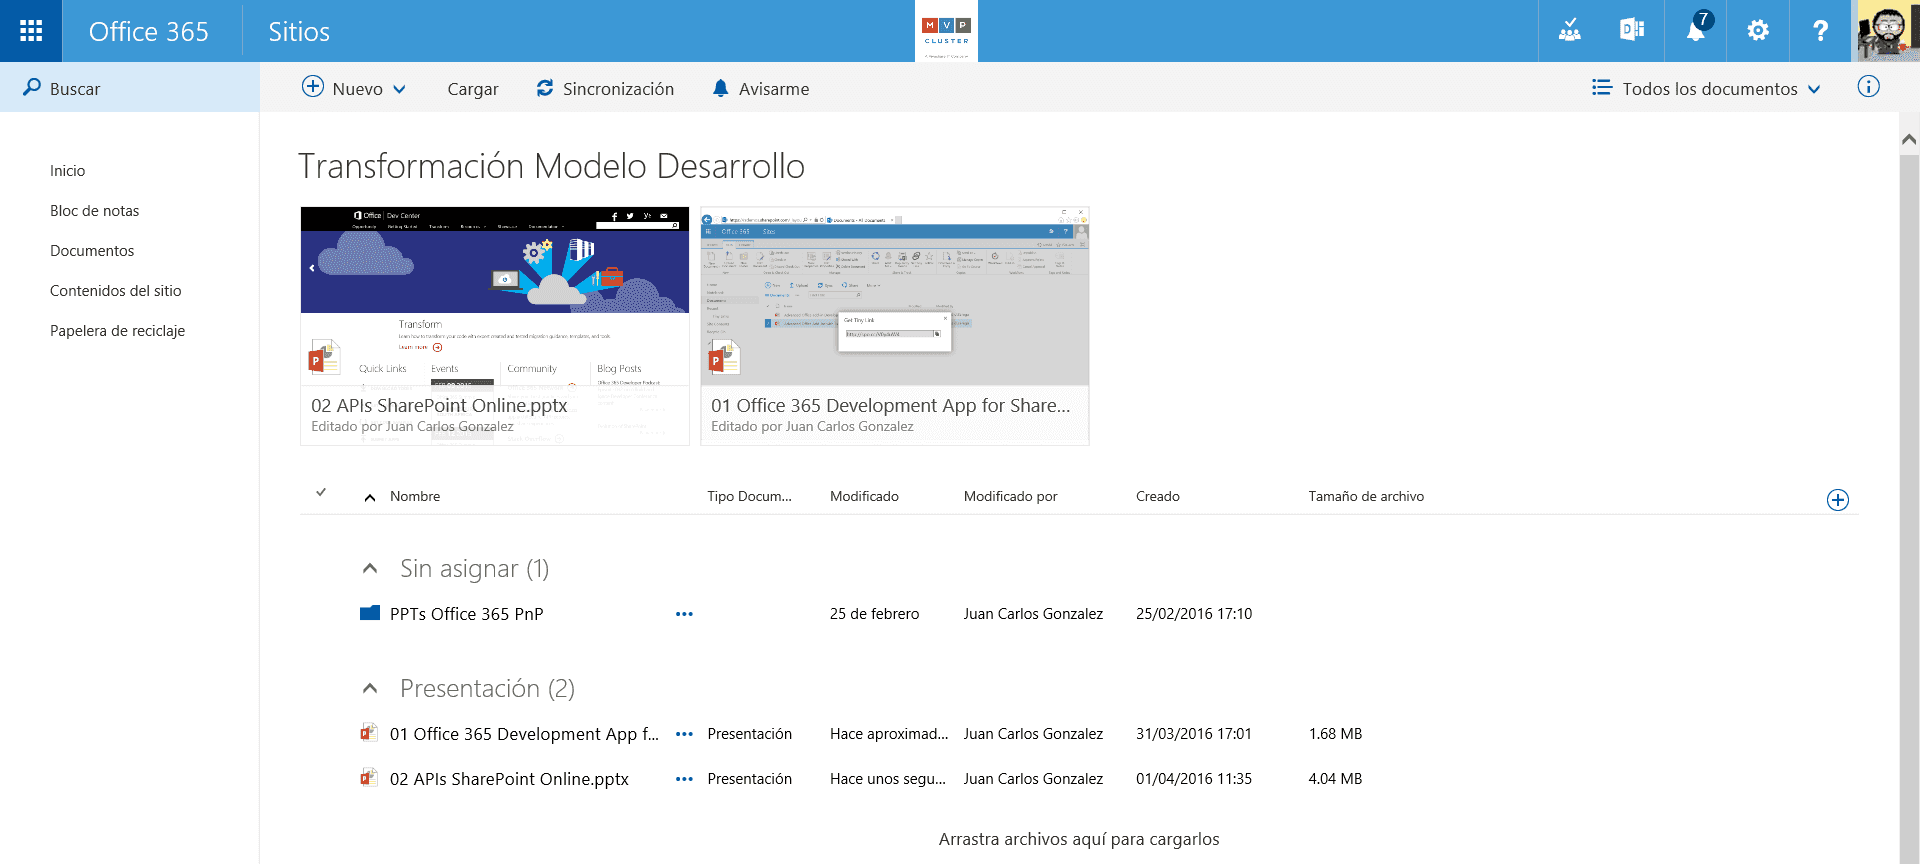Collapse all groups via header chevron
Image resolution: width=1920 pixels, height=864 pixels.
click(x=370, y=497)
